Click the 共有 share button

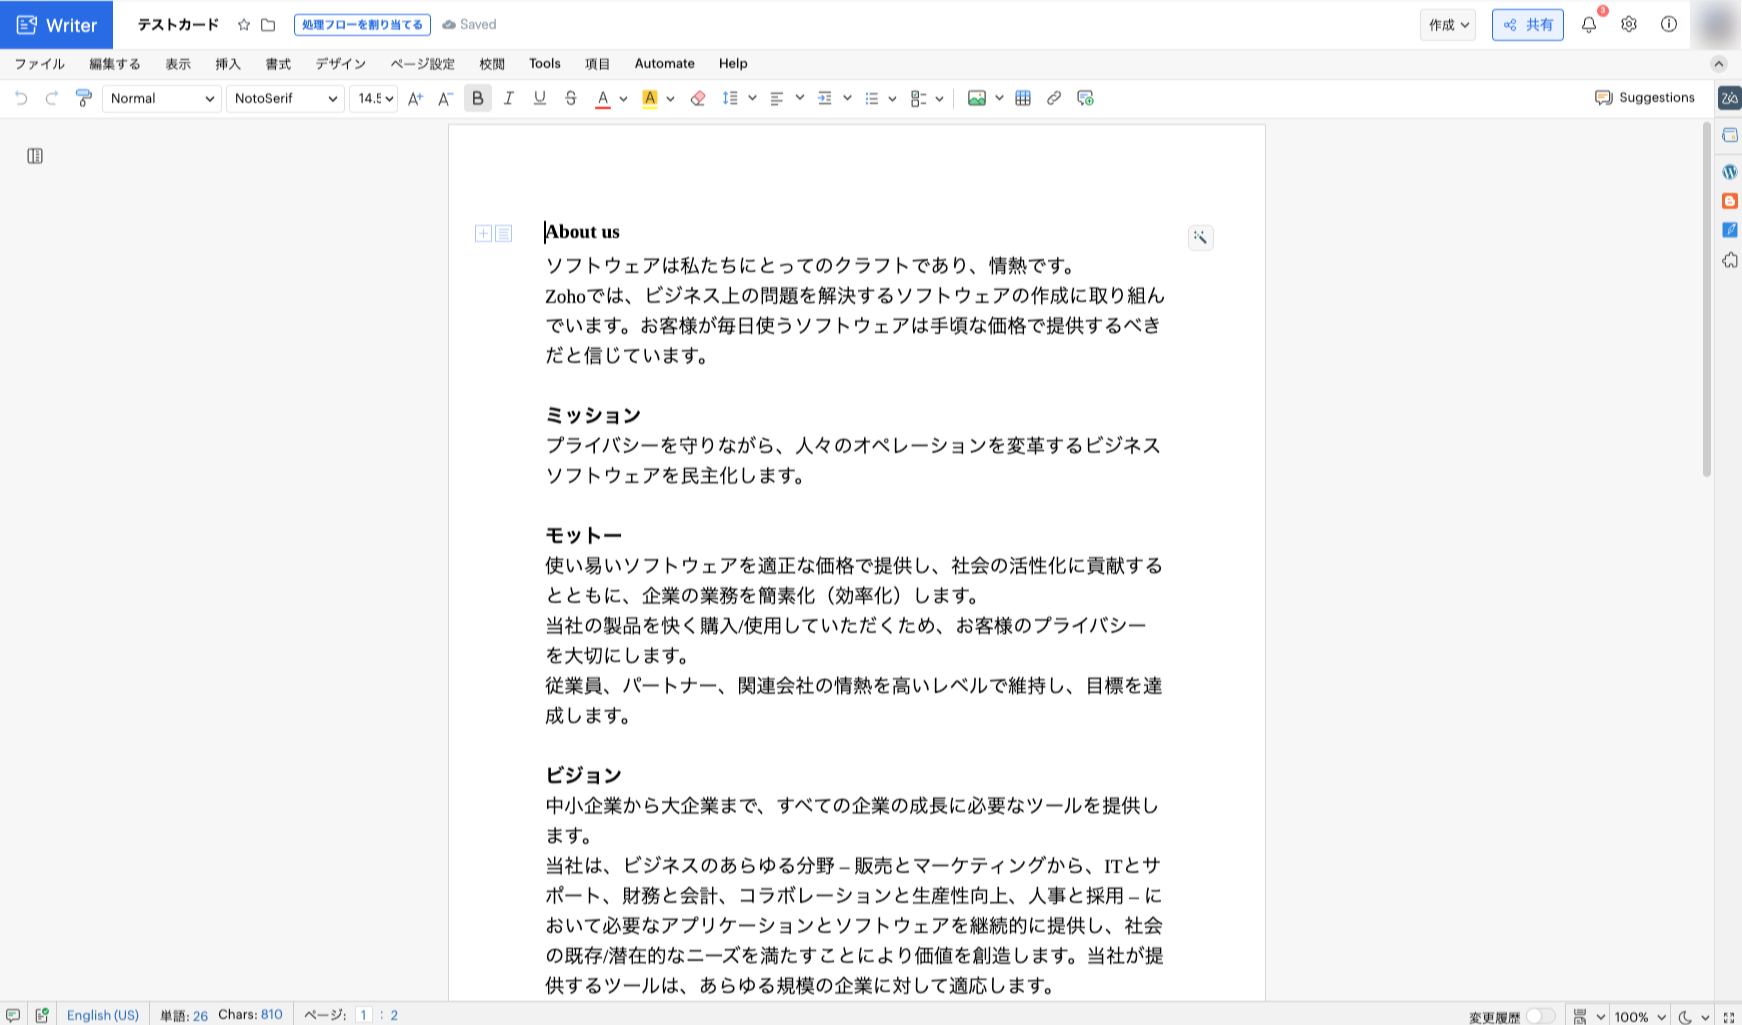(x=1527, y=25)
